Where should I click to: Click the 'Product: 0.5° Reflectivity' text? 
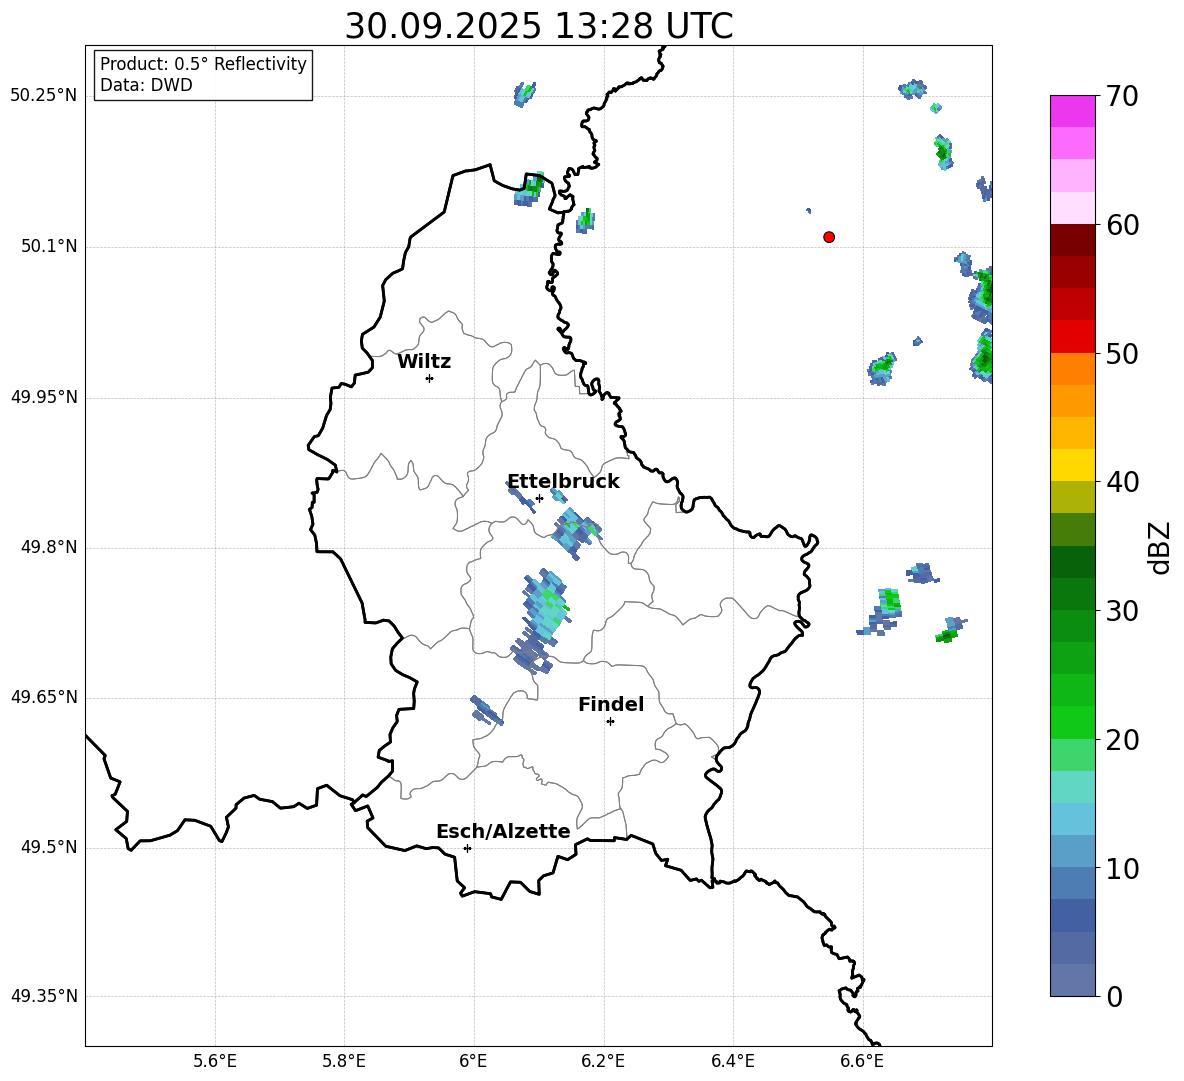pos(203,63)
